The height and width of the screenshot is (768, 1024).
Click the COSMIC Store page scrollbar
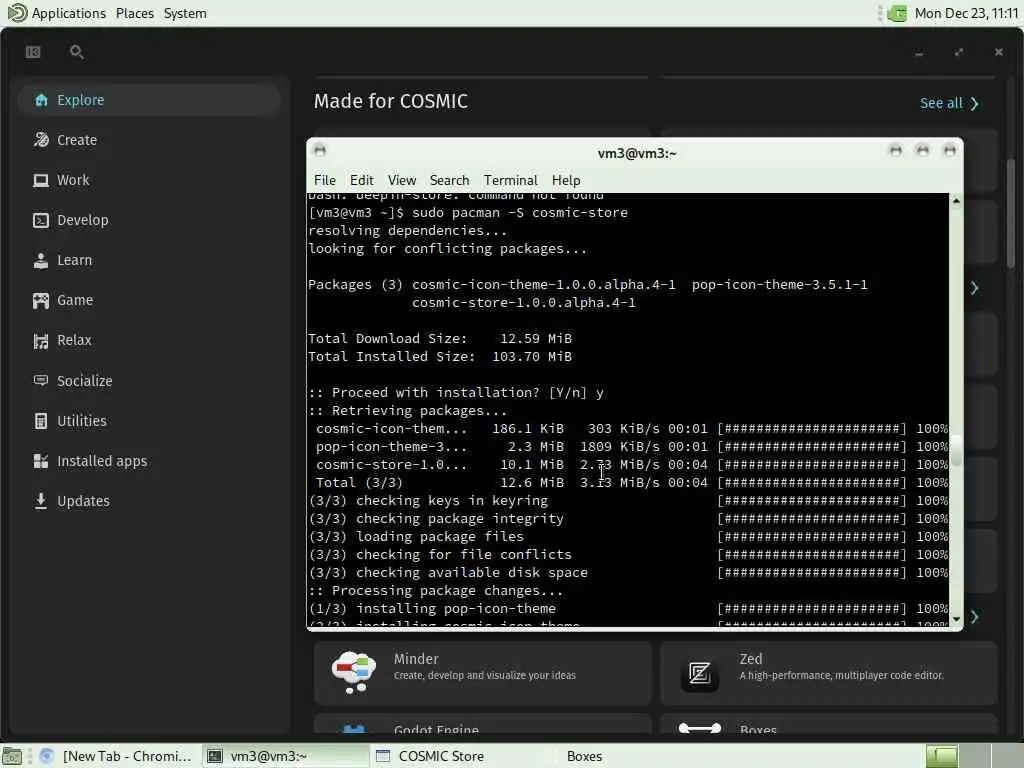click(x=1011, y=212)
